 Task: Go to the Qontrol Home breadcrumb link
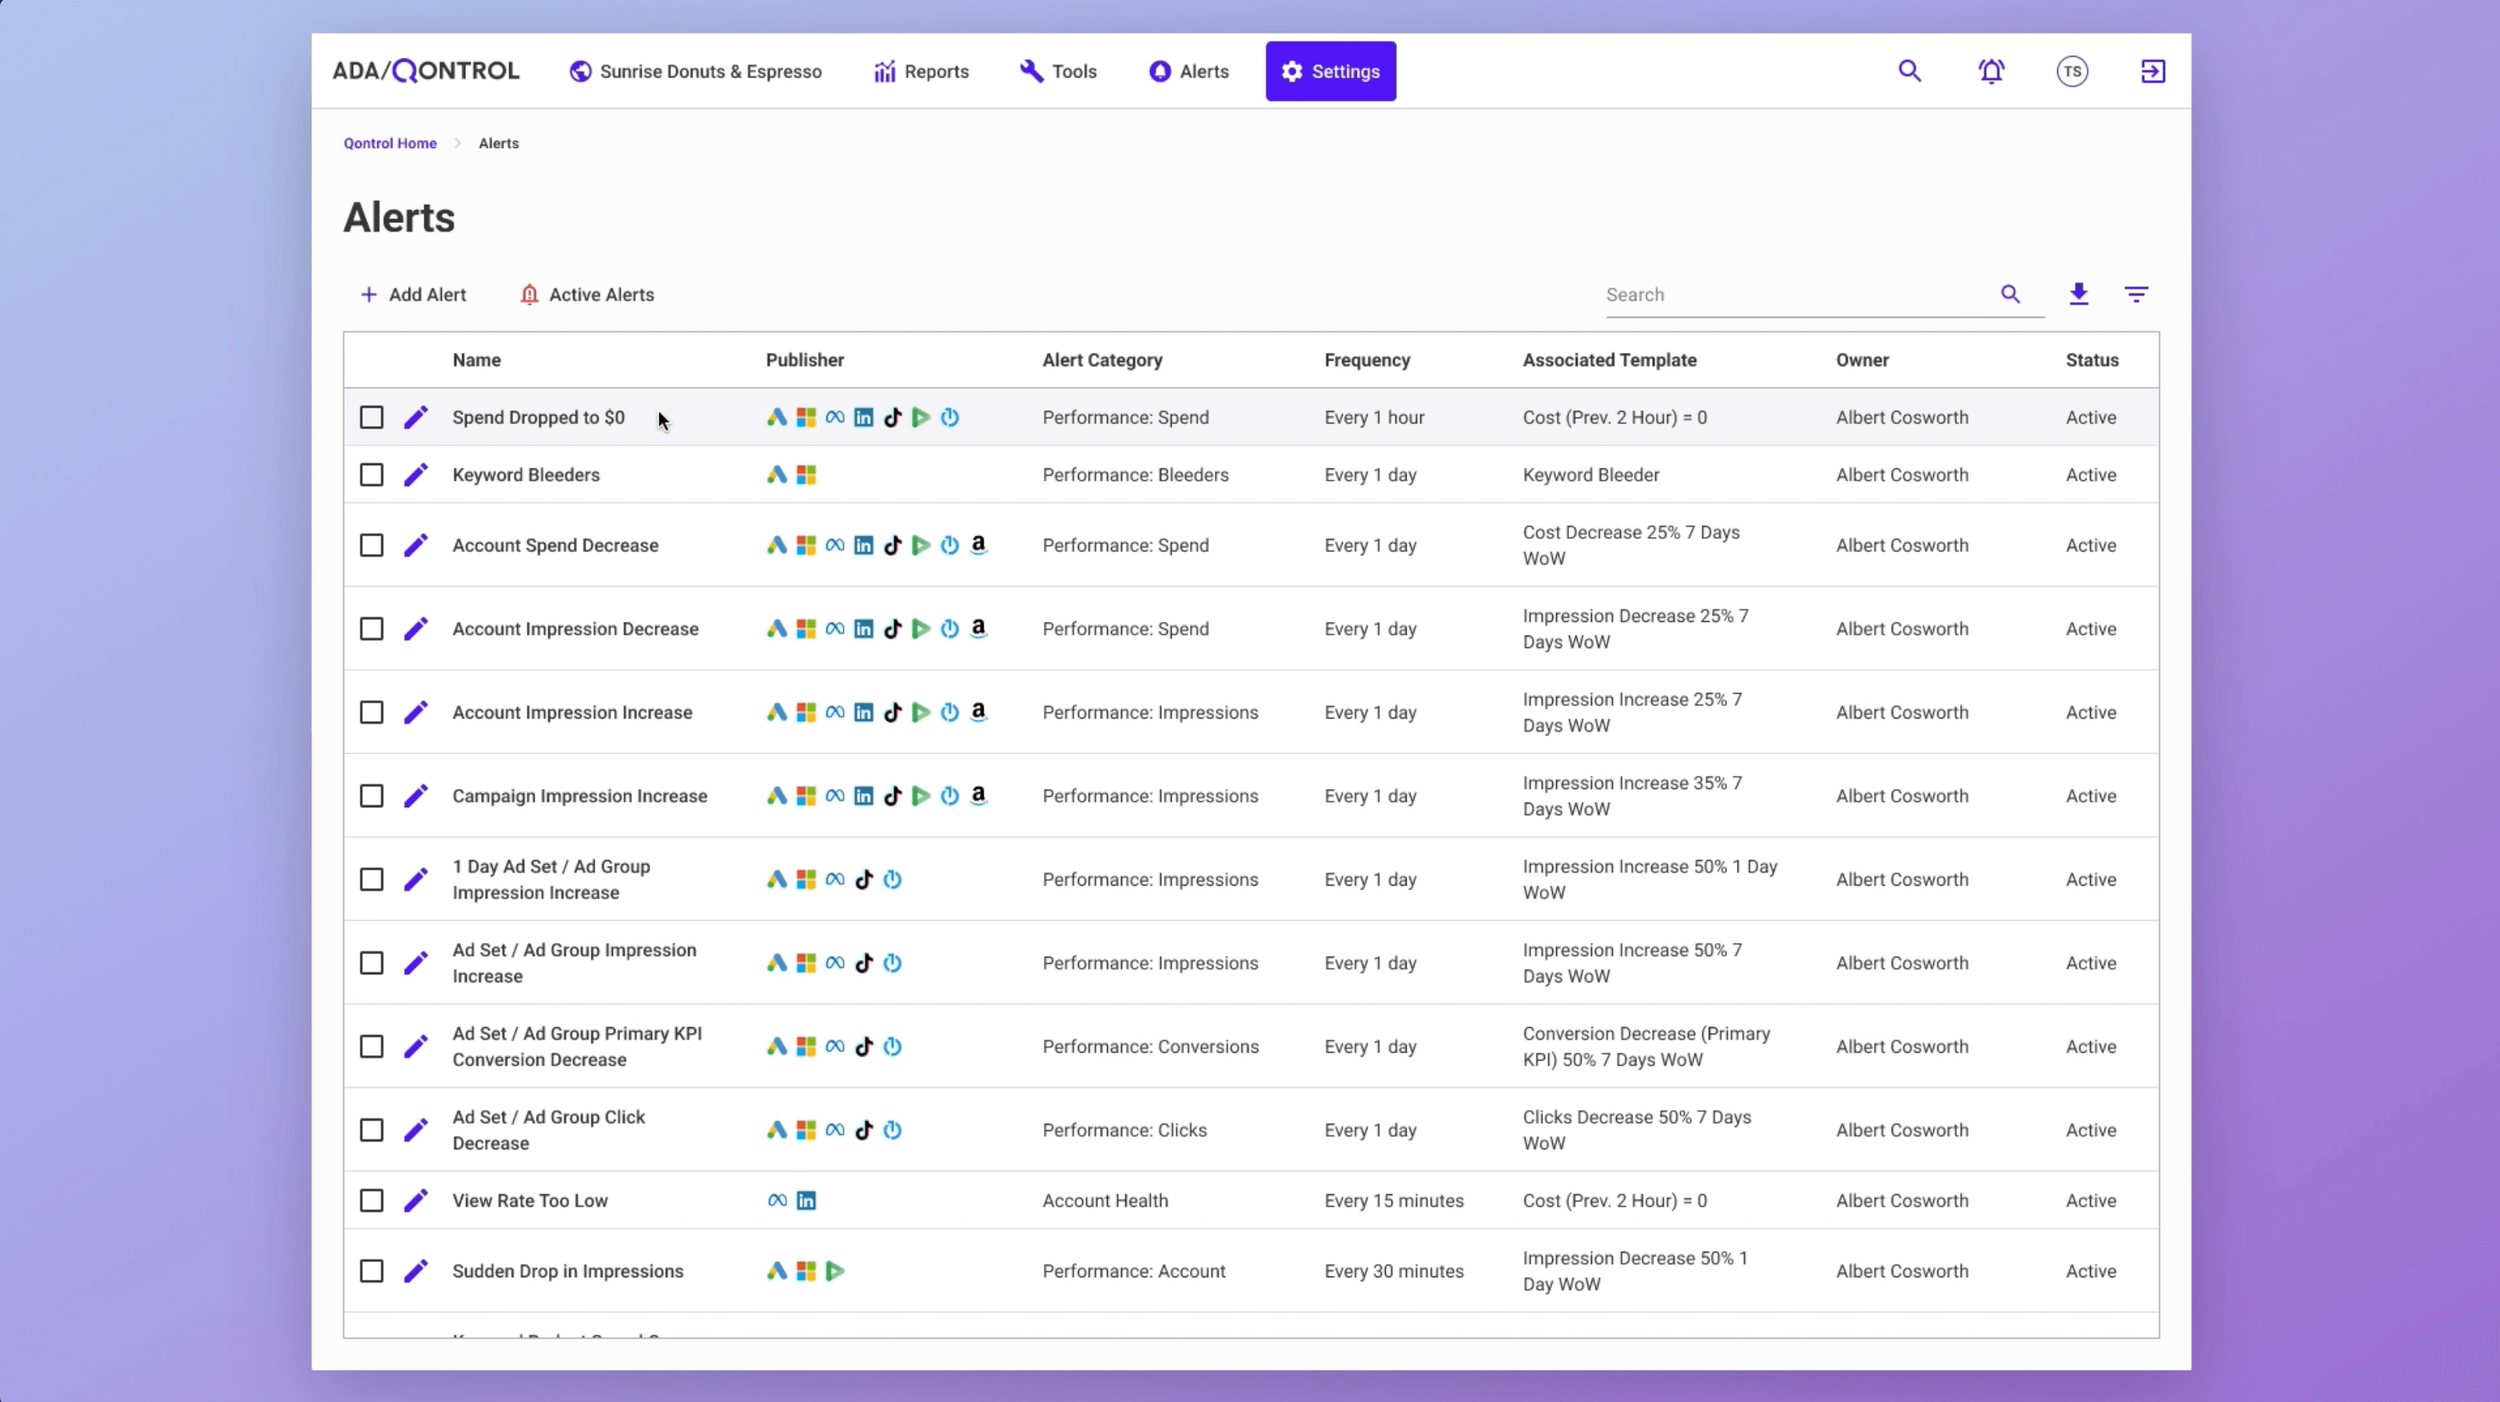point(390,143)
